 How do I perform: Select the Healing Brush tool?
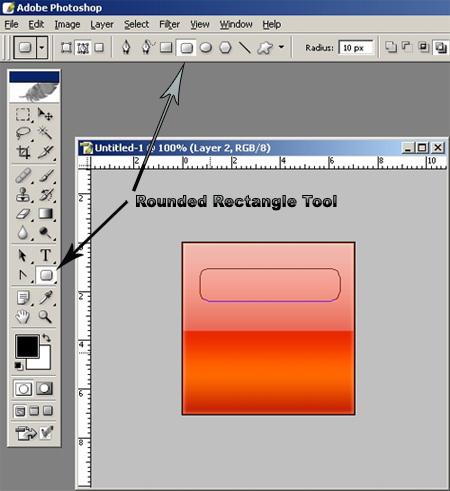(23, 175)
